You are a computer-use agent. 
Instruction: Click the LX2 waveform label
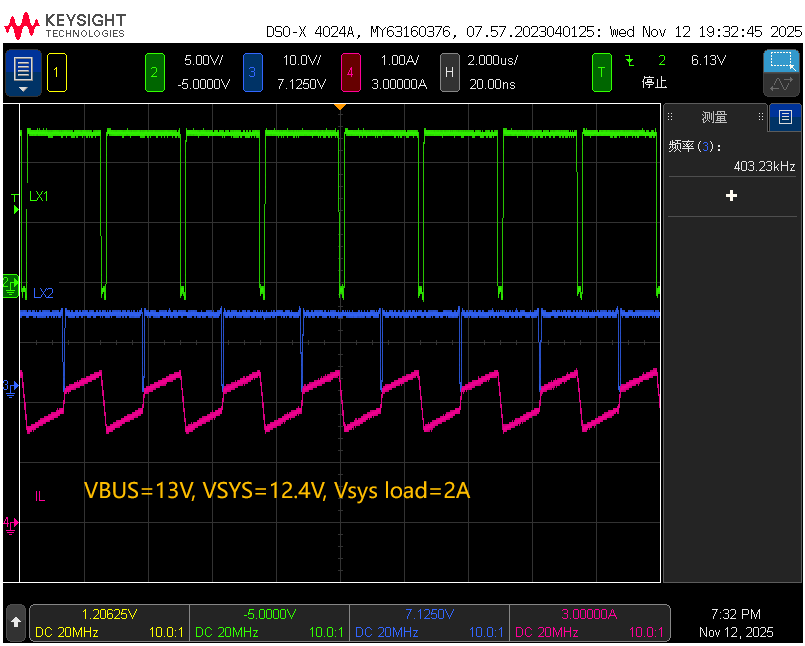(x=43, y=293)
